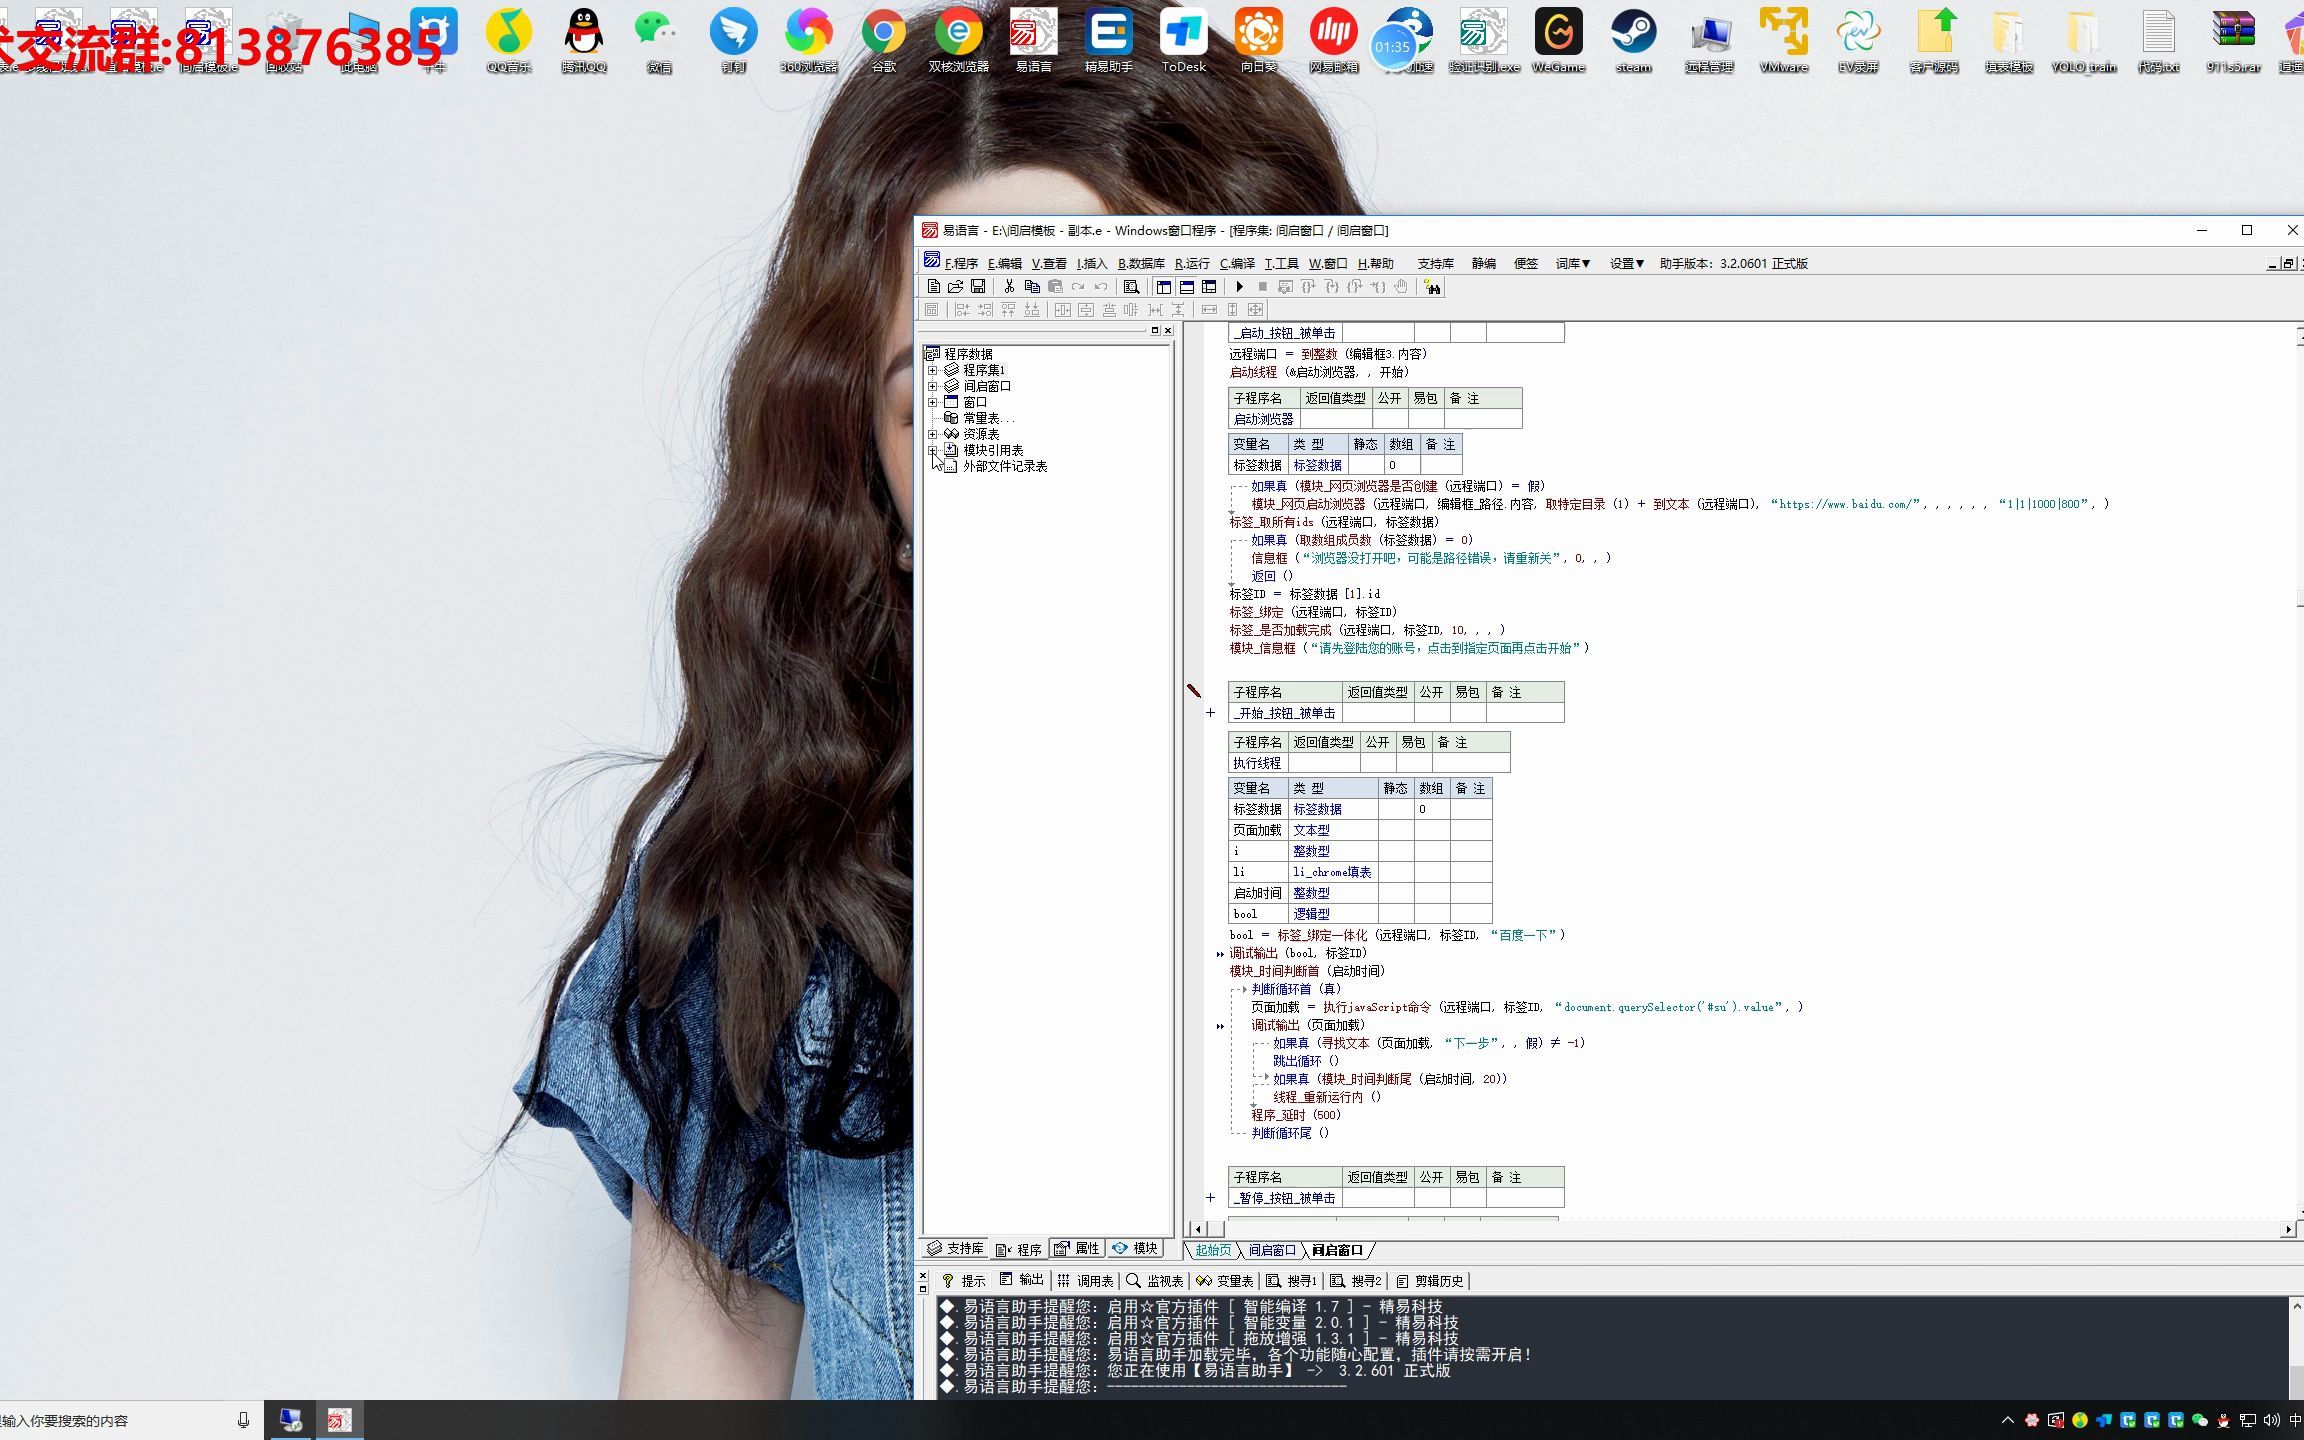Click the find/search toolbar icon

coord(1131,287)
